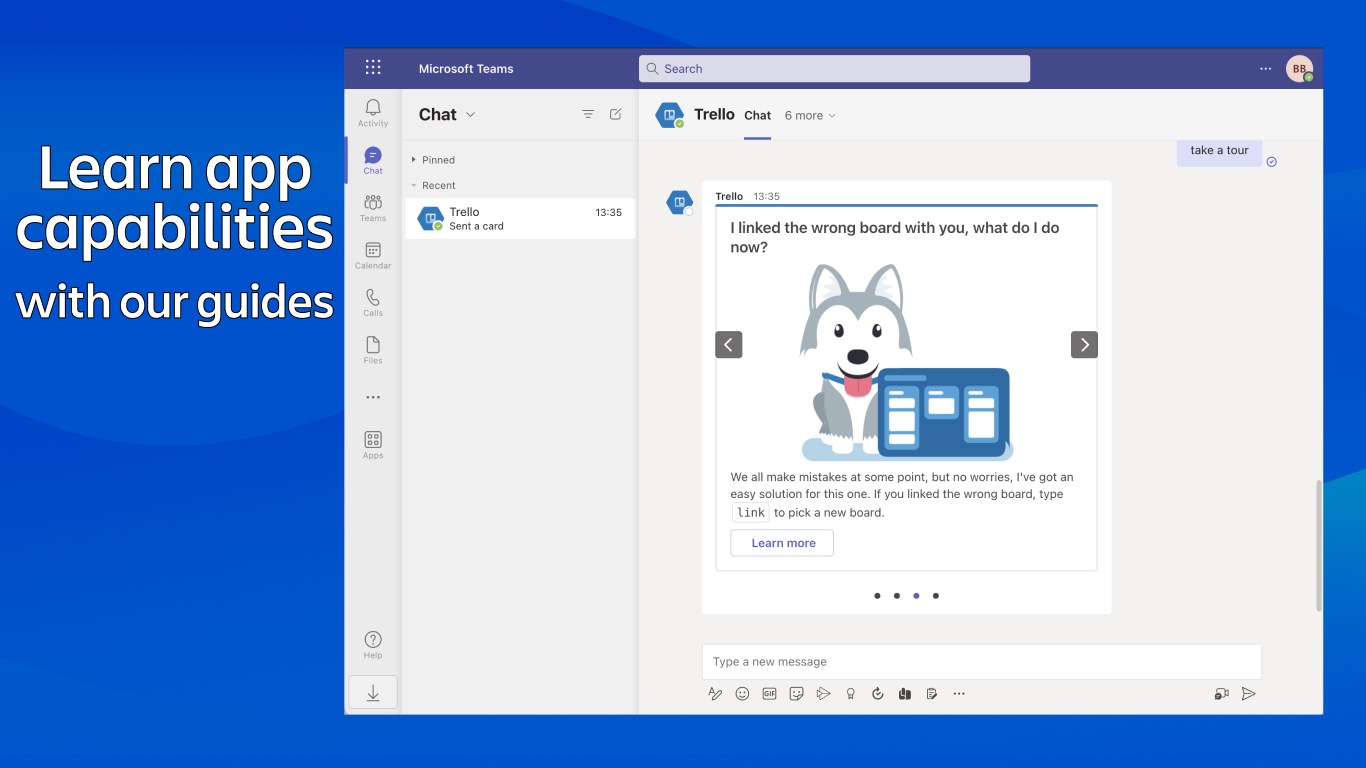This screenshot has width=1366, height=768.
Task: Open the emoji picker
Action: (742, 693)
